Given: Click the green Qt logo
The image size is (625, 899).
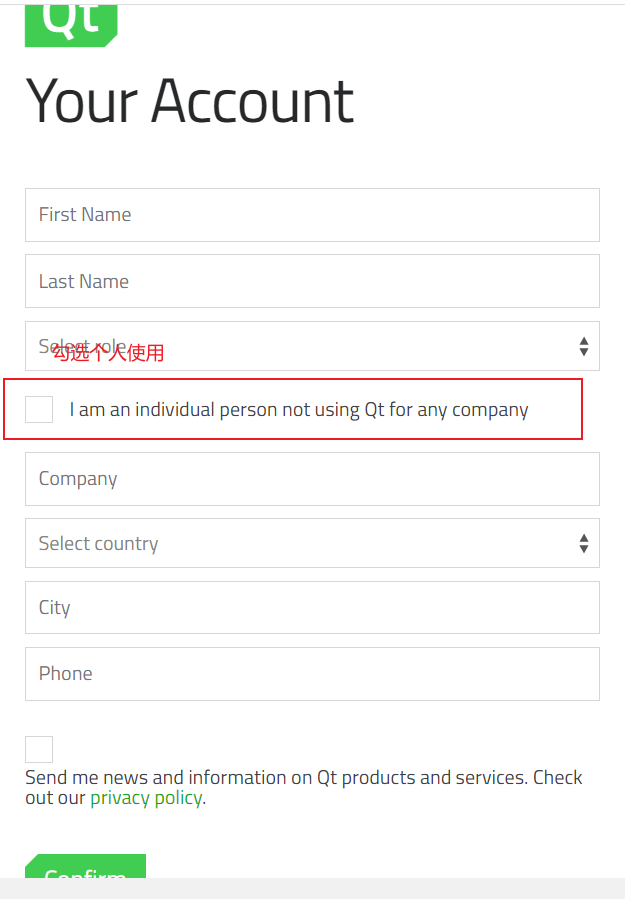Looking at the screenshot, I should click(70, 22).
